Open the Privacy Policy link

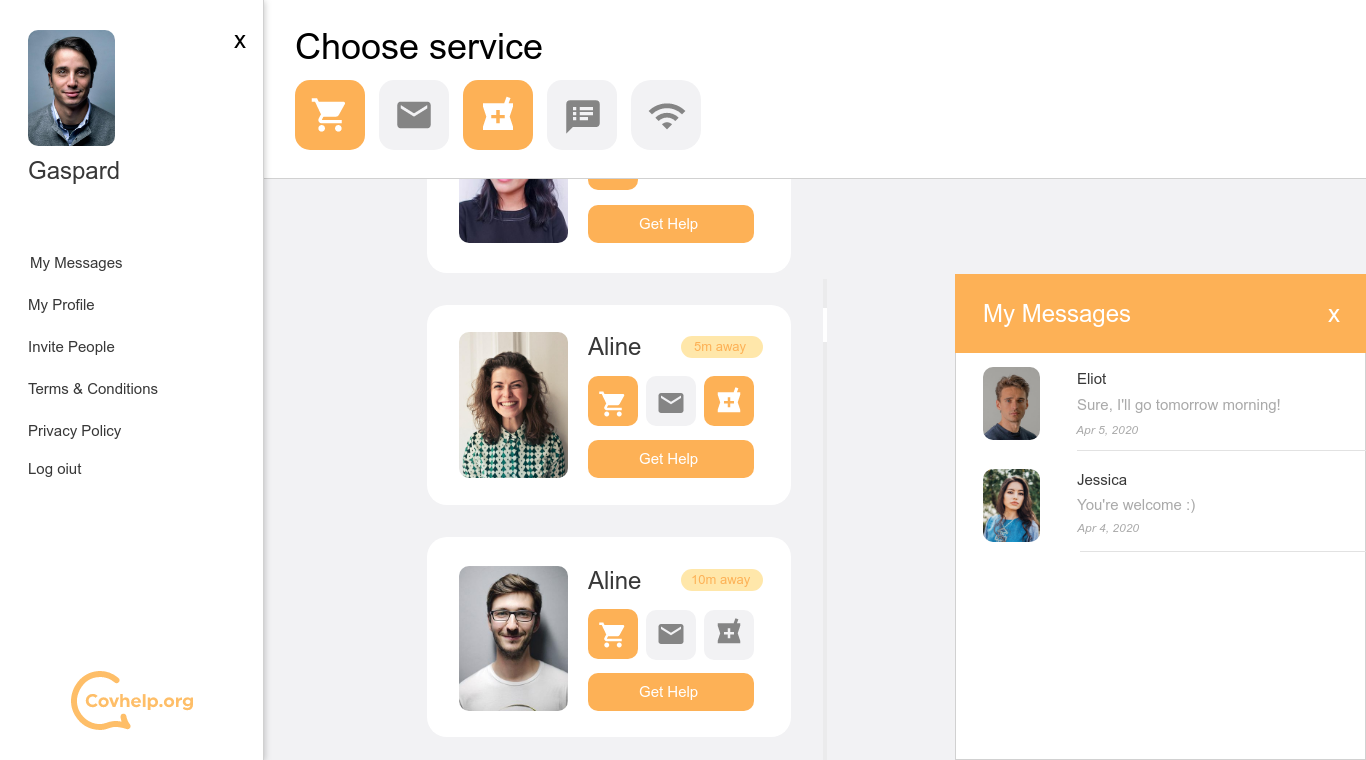tap(74, 431)
